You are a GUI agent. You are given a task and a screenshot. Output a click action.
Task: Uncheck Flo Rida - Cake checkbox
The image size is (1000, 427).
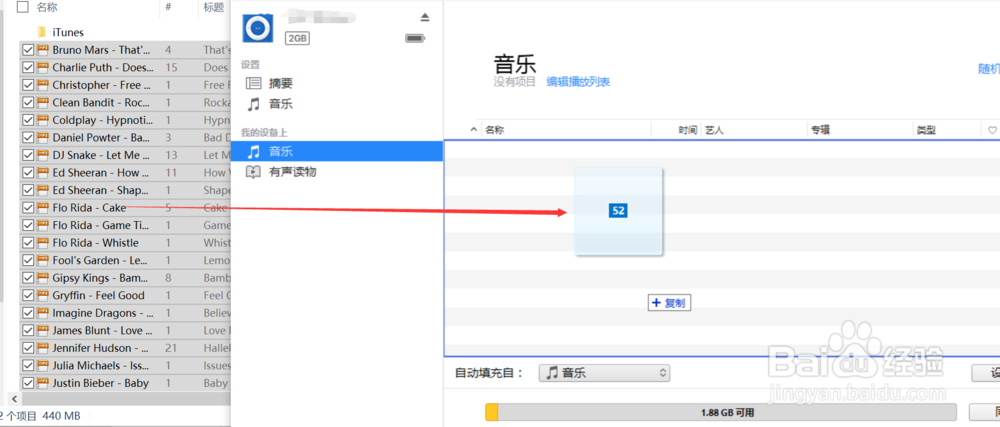click(x=27, y=208)
